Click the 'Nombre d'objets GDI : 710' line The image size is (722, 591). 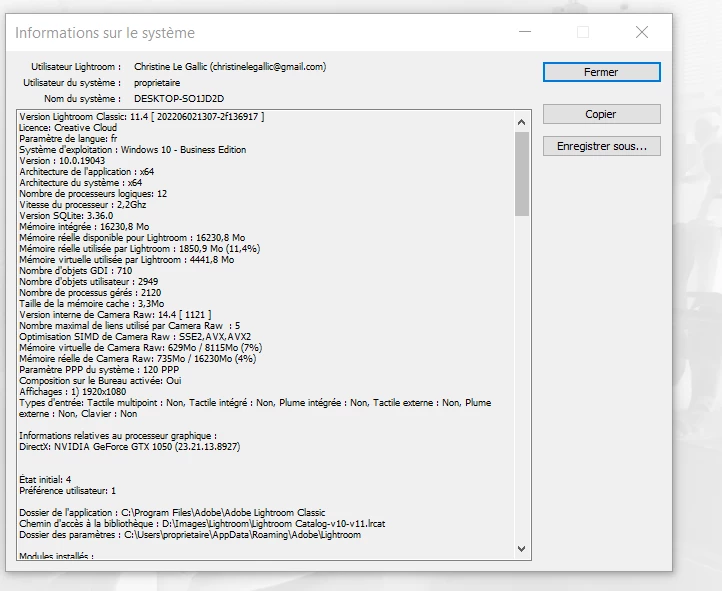76,271
